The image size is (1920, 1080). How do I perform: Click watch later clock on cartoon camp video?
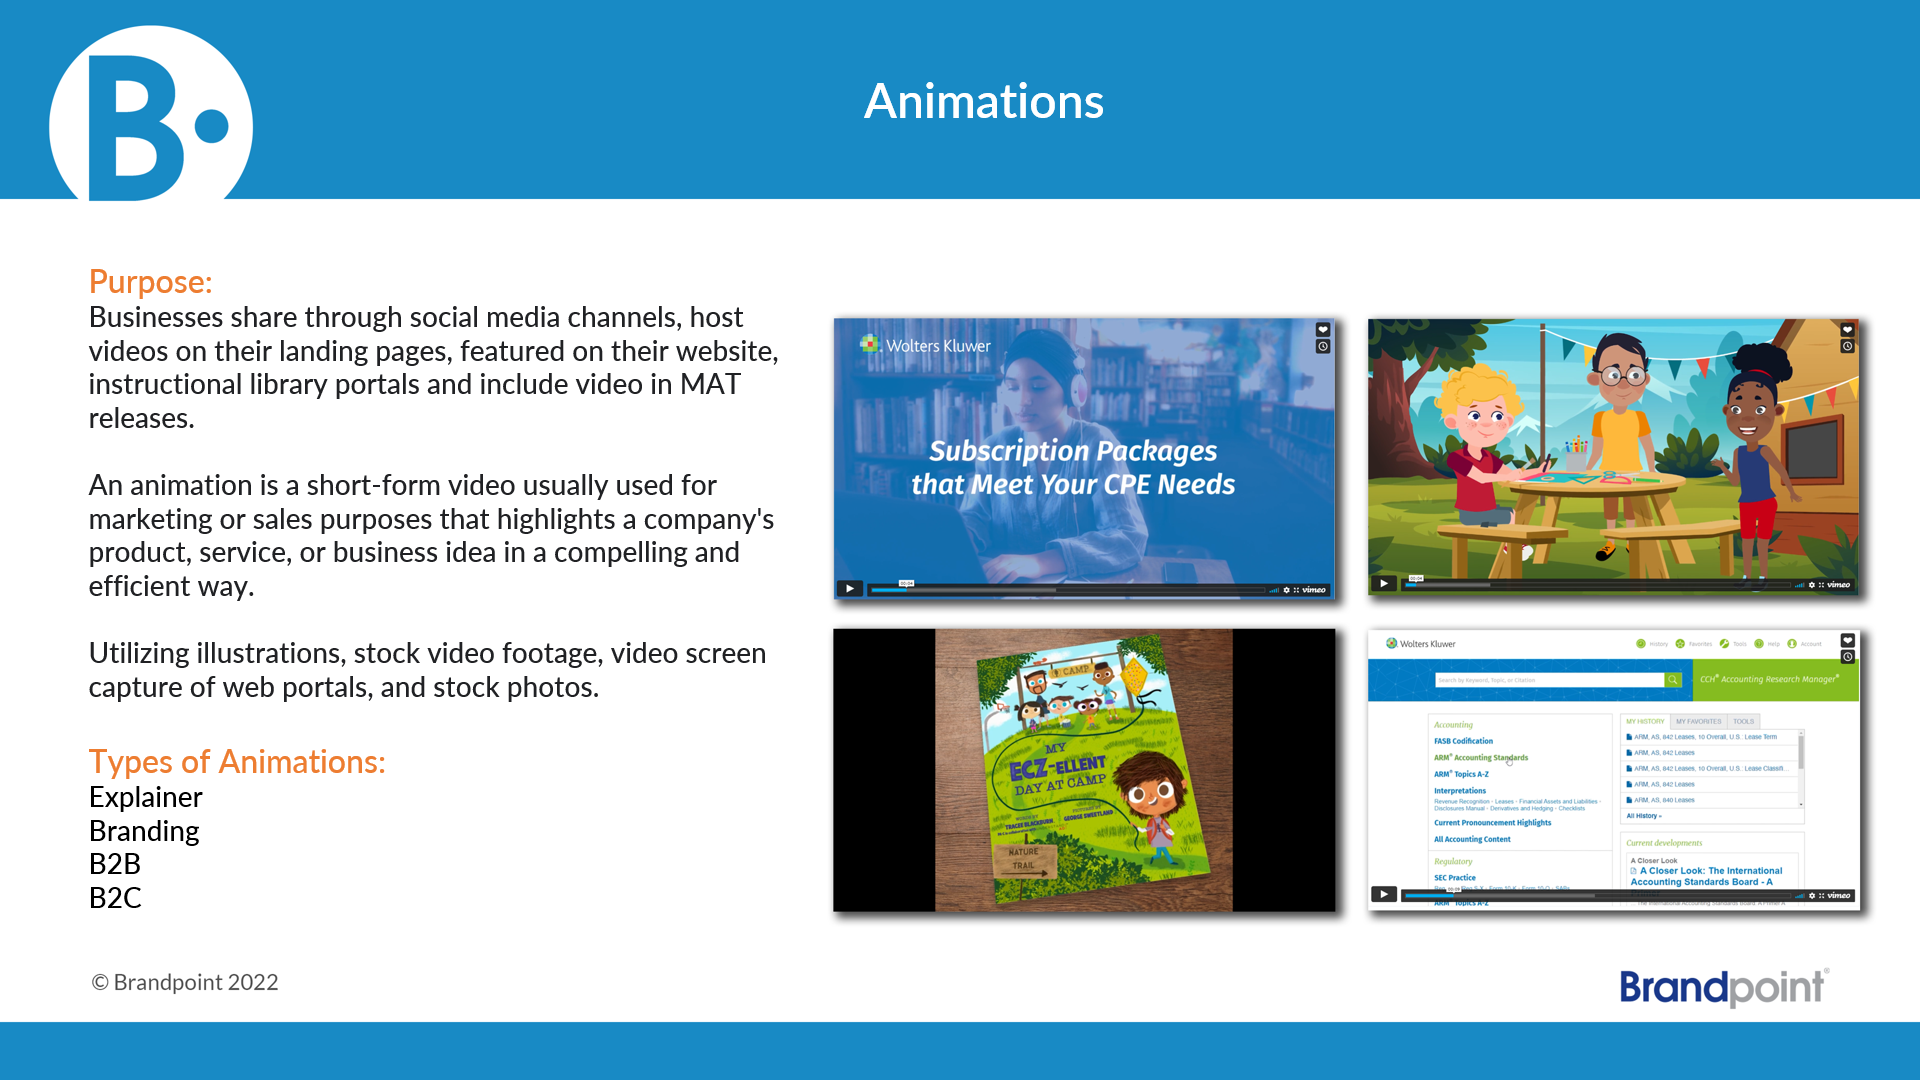(1847, 347)
